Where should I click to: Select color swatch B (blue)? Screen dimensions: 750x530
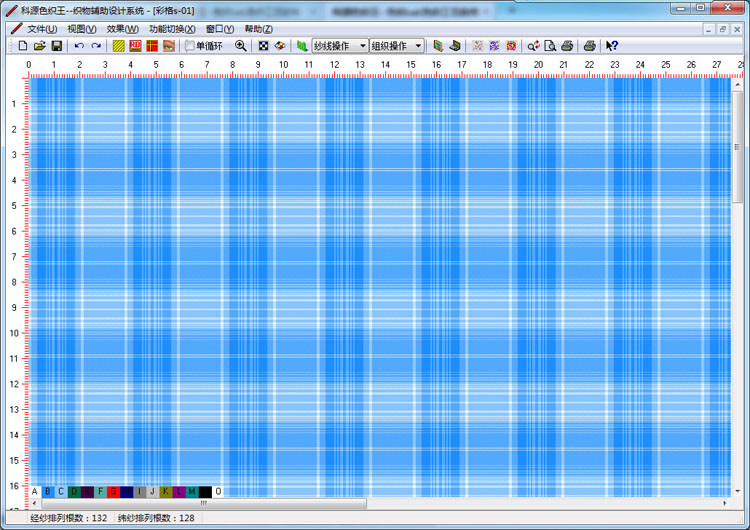48,491
